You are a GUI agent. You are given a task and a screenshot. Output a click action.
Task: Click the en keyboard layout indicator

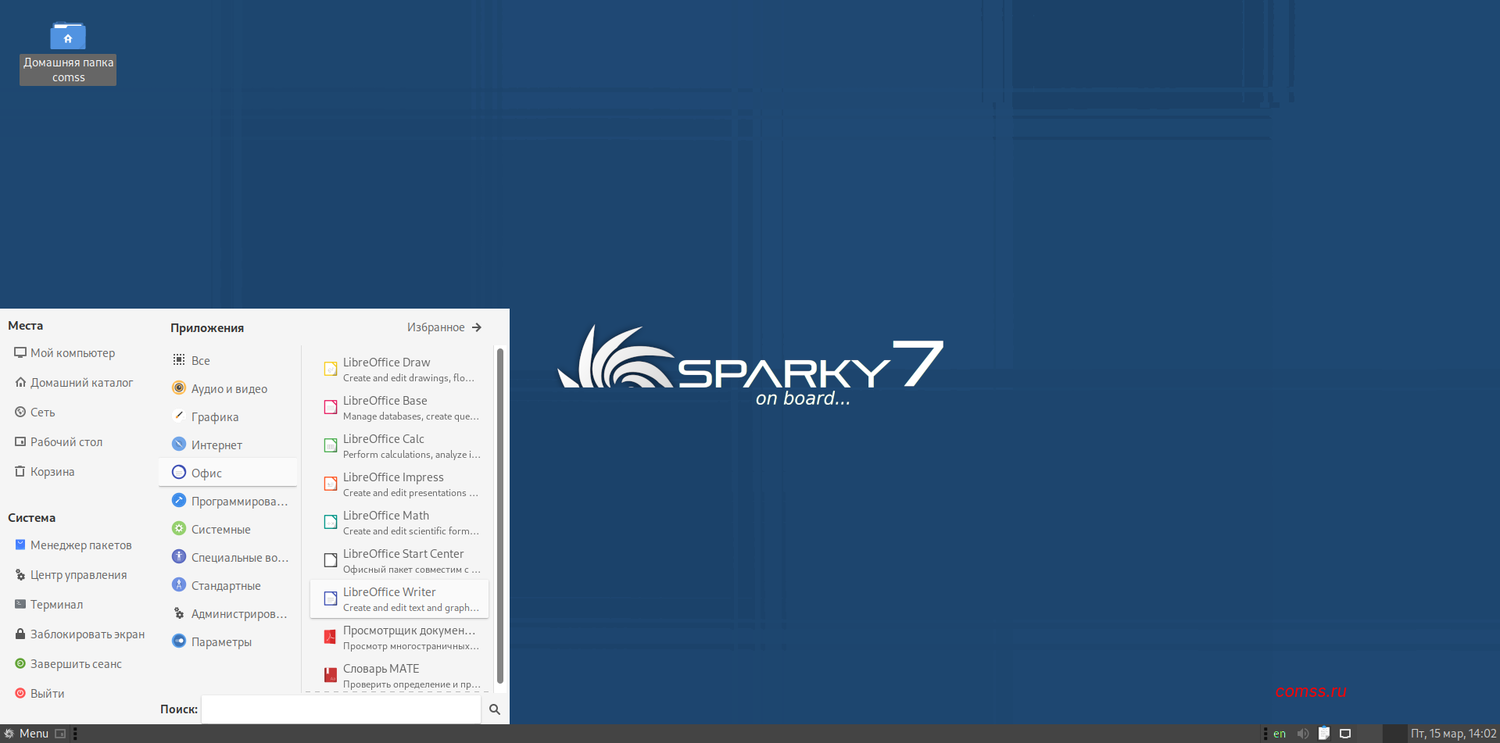click(x=1279, y=733)
